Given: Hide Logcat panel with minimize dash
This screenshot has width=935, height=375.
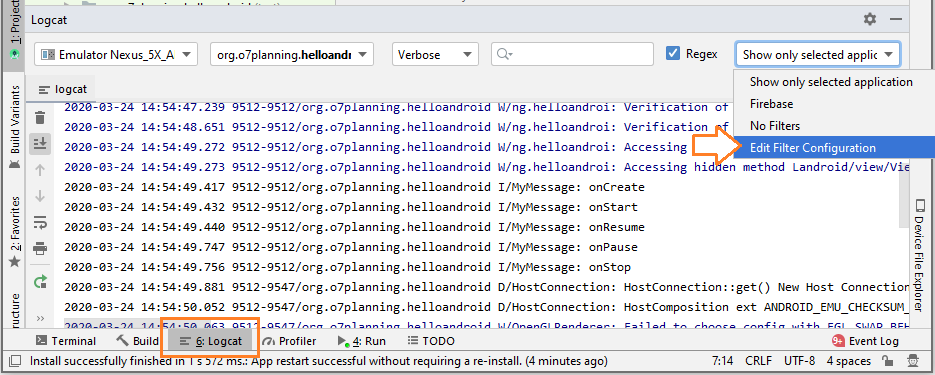Looking at the screenshot, I should pos(896,20).
